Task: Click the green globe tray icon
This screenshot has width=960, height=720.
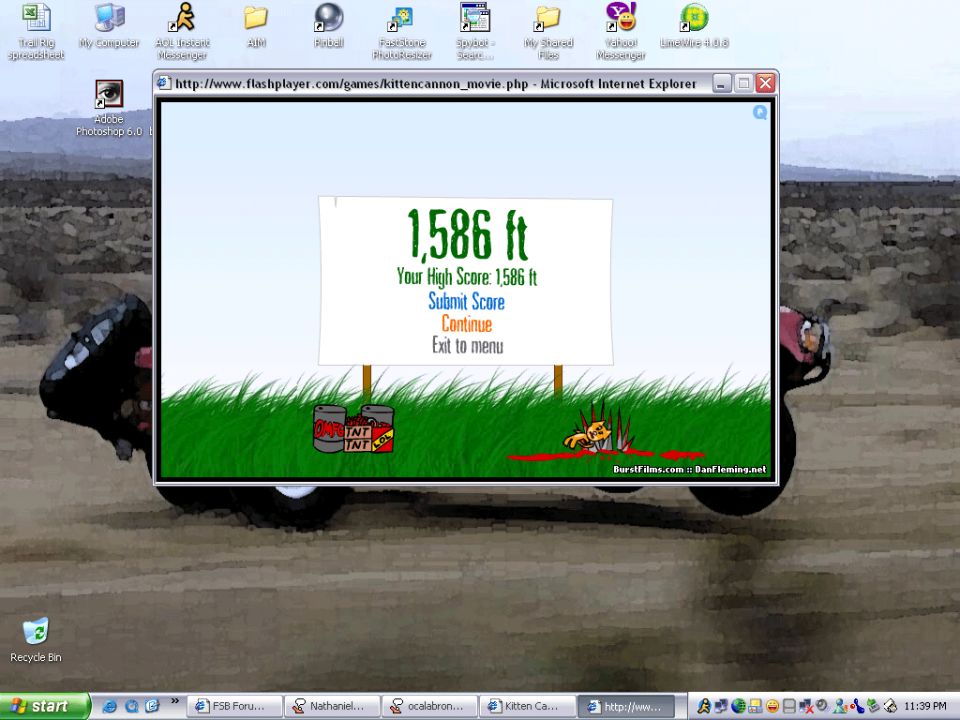Action: tap(738, 706)
